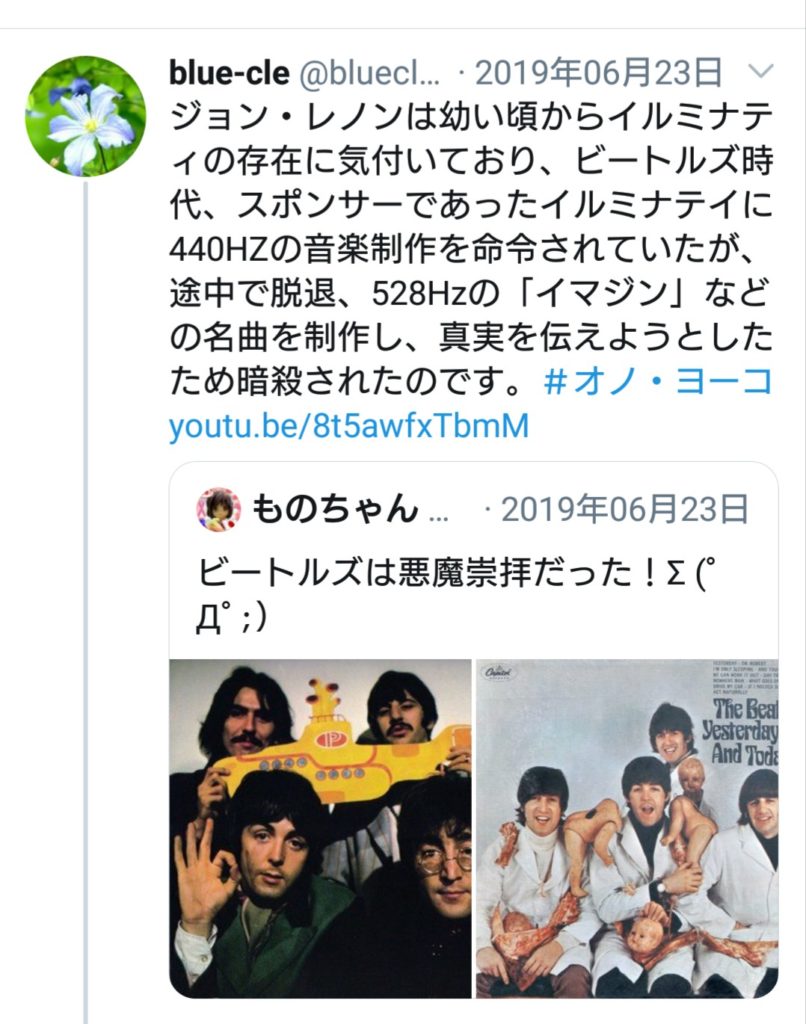806x1024 pixels.
Task: Click ものちゃん's small avatar icon
Action: (x=218, y=509)
